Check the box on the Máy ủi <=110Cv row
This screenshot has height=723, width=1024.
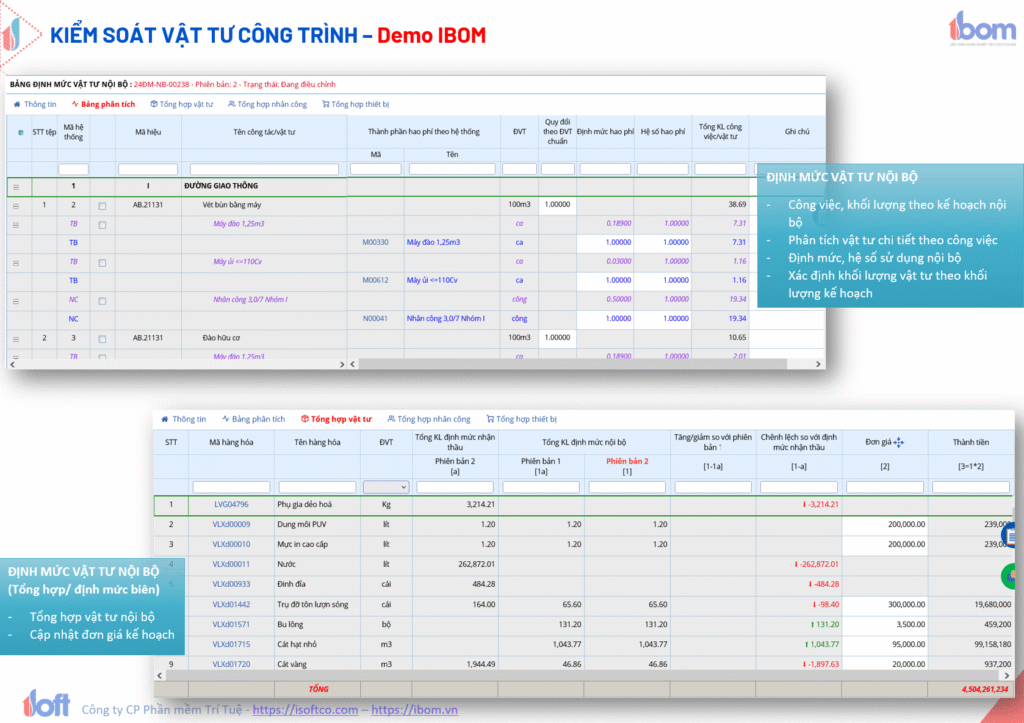[102, 262]
